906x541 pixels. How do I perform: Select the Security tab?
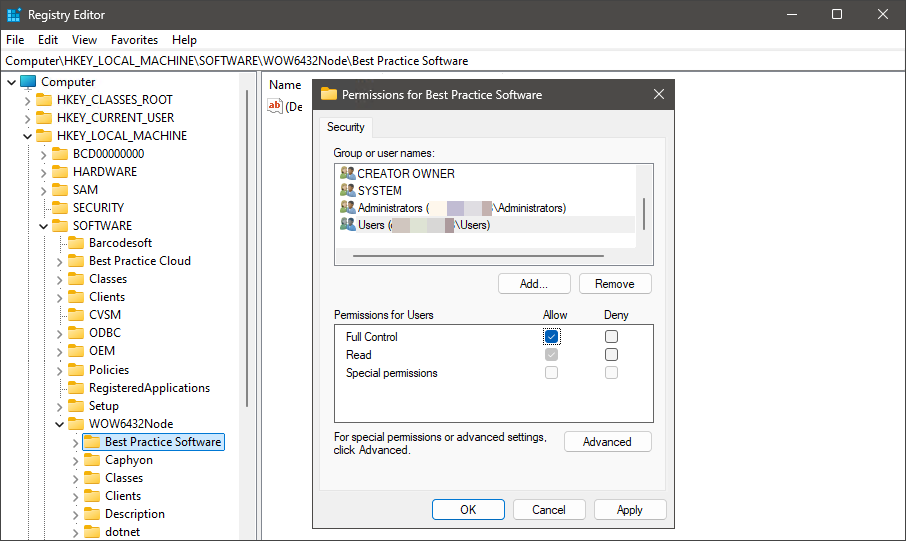click(x=346, y=127)
